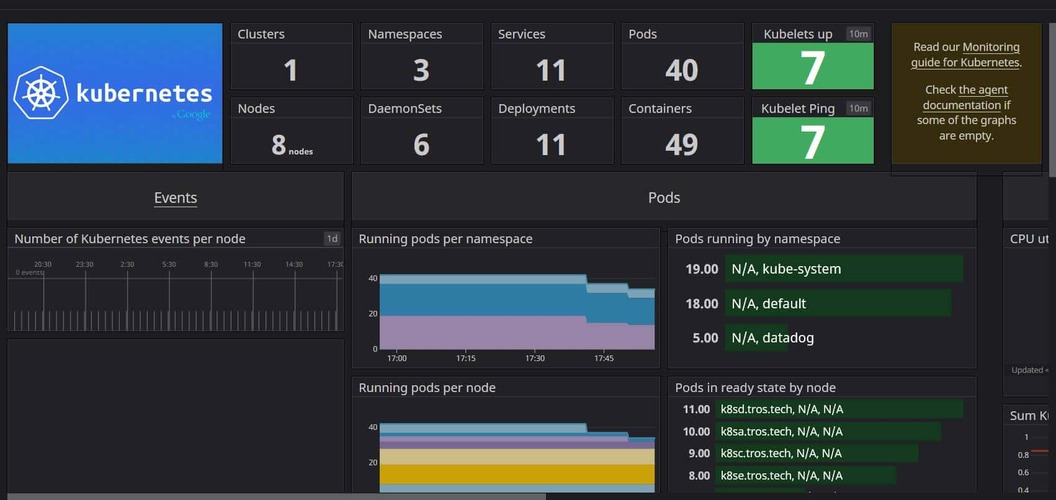The width and height of the screenshot is (1056, 500).
Task: Click the Events section header link
Action: [x=176, y=197]
